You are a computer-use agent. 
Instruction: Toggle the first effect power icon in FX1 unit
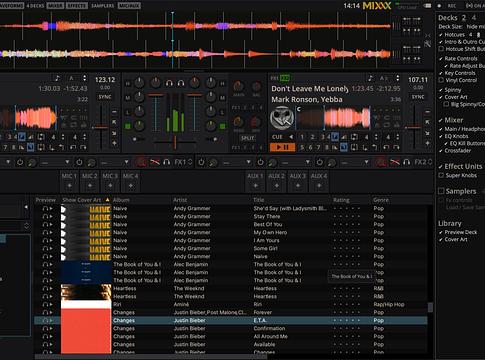[20, 162]
